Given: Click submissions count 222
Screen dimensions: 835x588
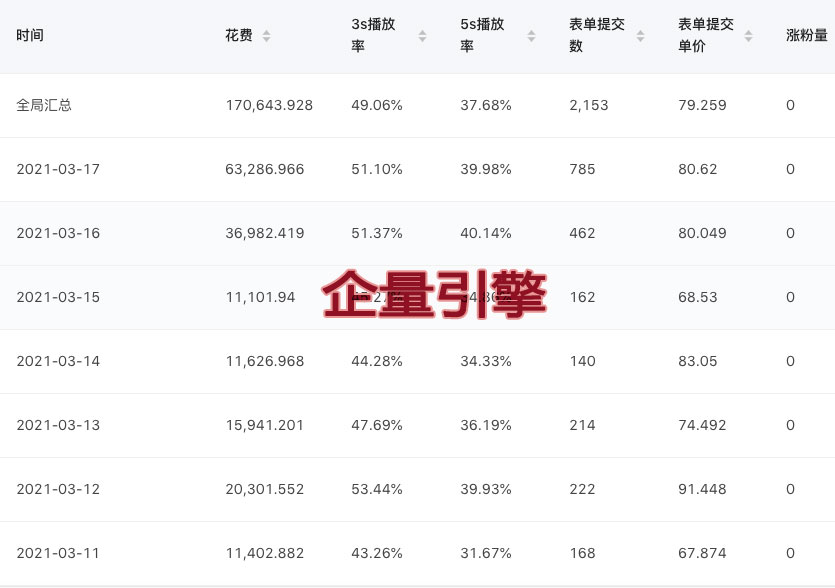Looking at the screenshot, I should pos(582,489).
